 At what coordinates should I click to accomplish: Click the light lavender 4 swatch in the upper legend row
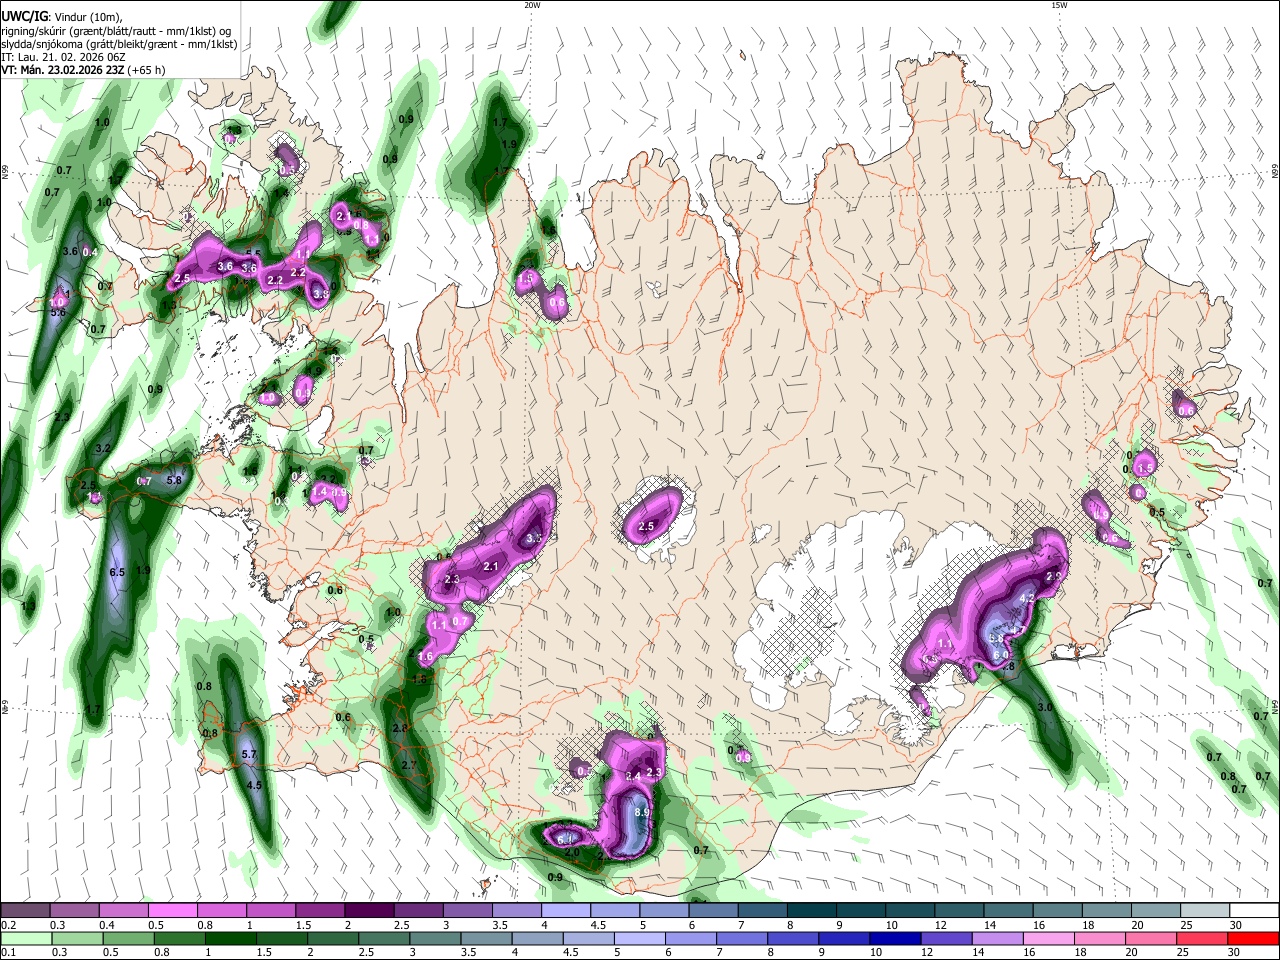click(x=566, y=911)
